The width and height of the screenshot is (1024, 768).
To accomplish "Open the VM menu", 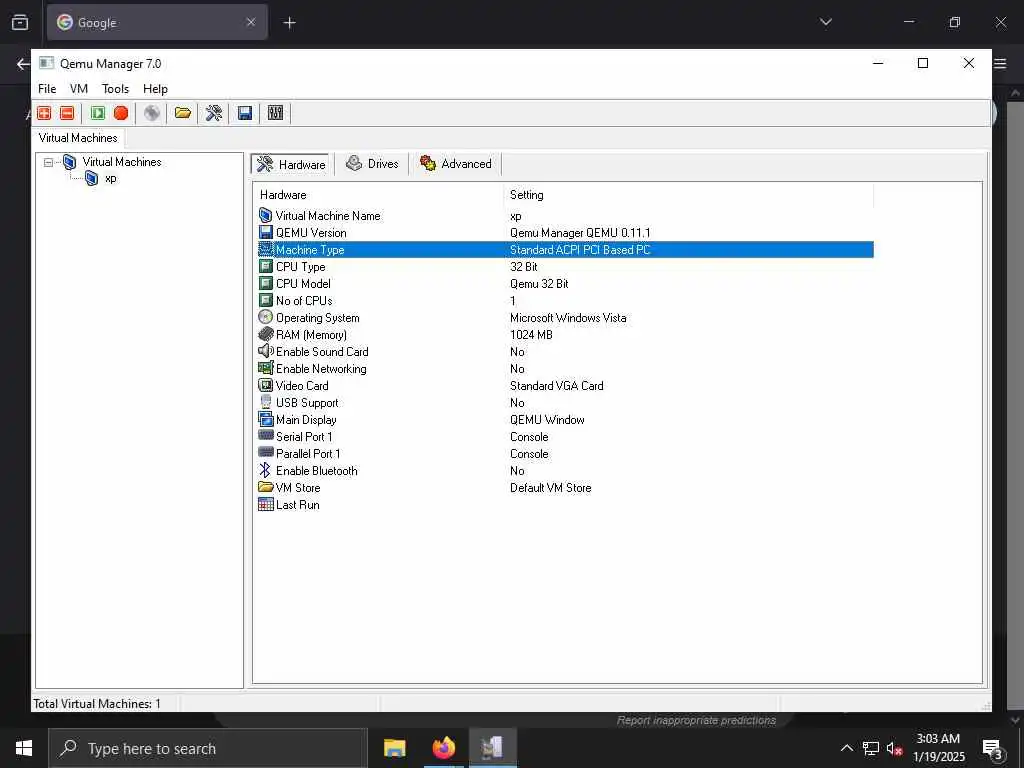I will (x=78, y=89).
